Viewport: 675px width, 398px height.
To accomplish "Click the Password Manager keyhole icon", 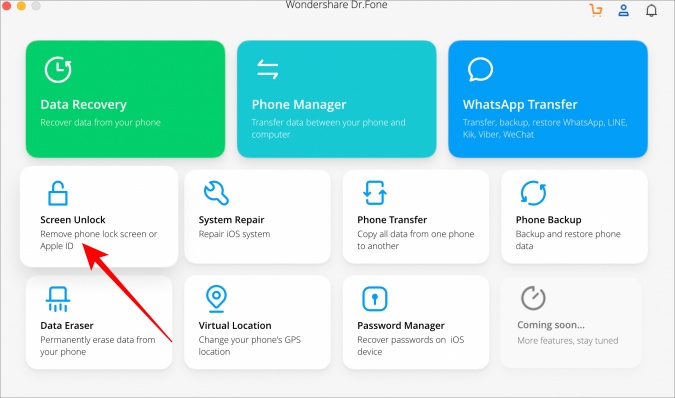I will (x=375, y=299).
